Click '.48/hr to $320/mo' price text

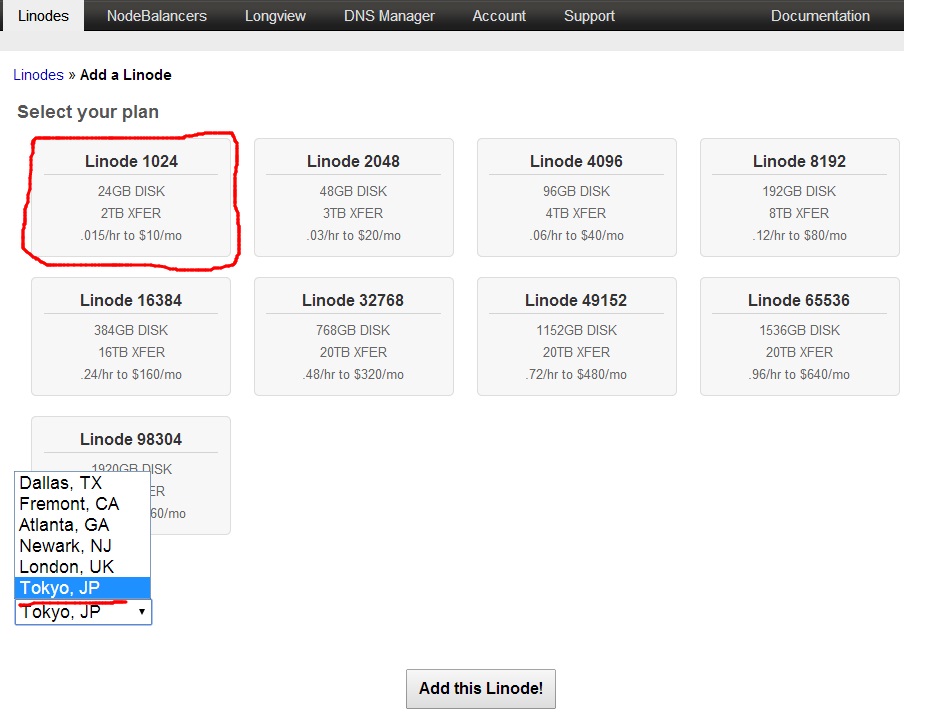pos(353,375)
